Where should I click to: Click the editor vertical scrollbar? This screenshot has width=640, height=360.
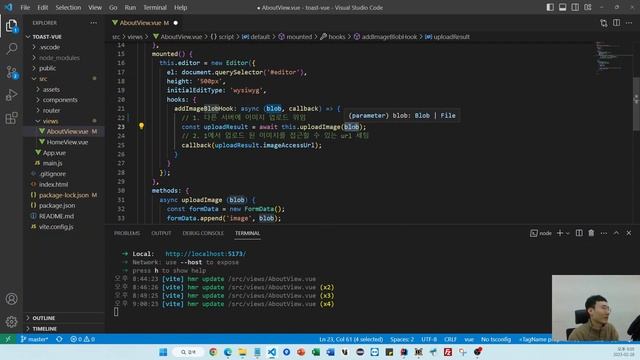(636, 104)
